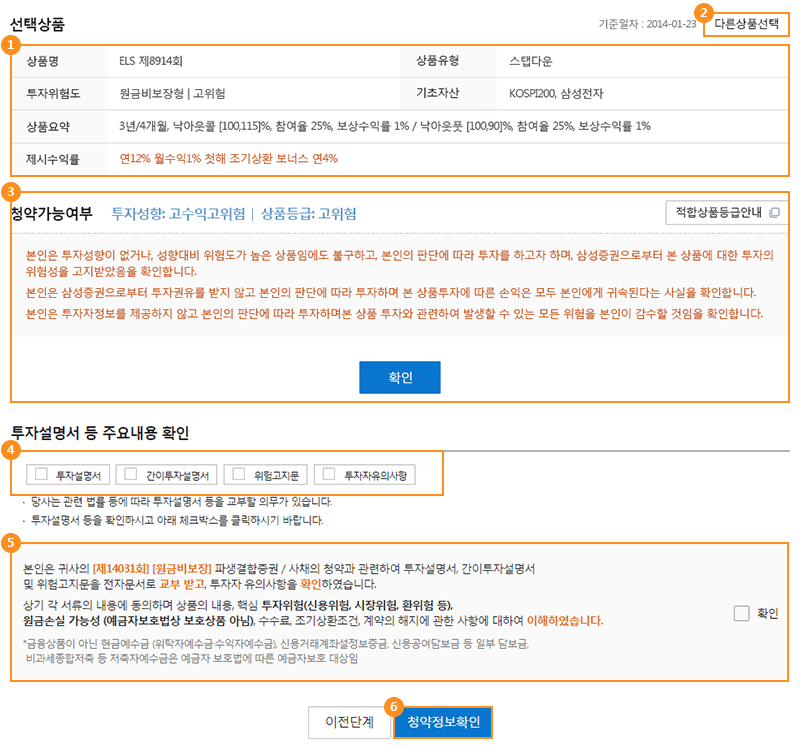Click the orange 연12% 월수익1% yield text
Viewport: 800px width, 746px height.
[229, 159]
